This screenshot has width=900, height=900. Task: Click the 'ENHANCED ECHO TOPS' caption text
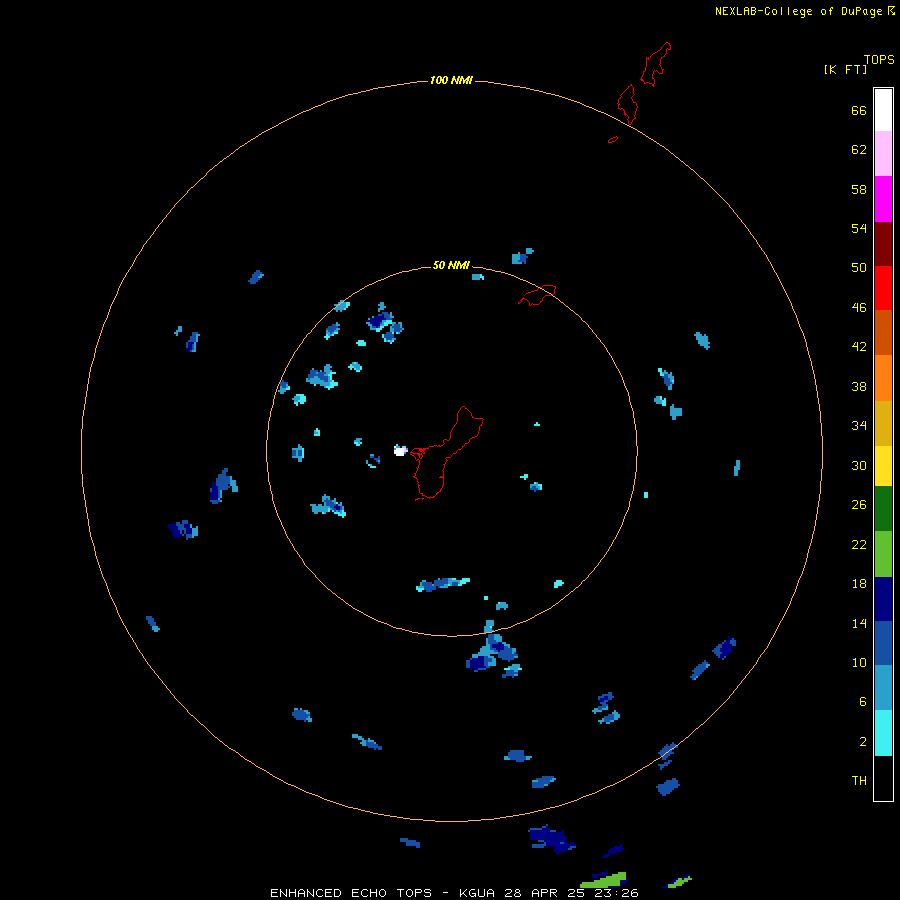351,893
